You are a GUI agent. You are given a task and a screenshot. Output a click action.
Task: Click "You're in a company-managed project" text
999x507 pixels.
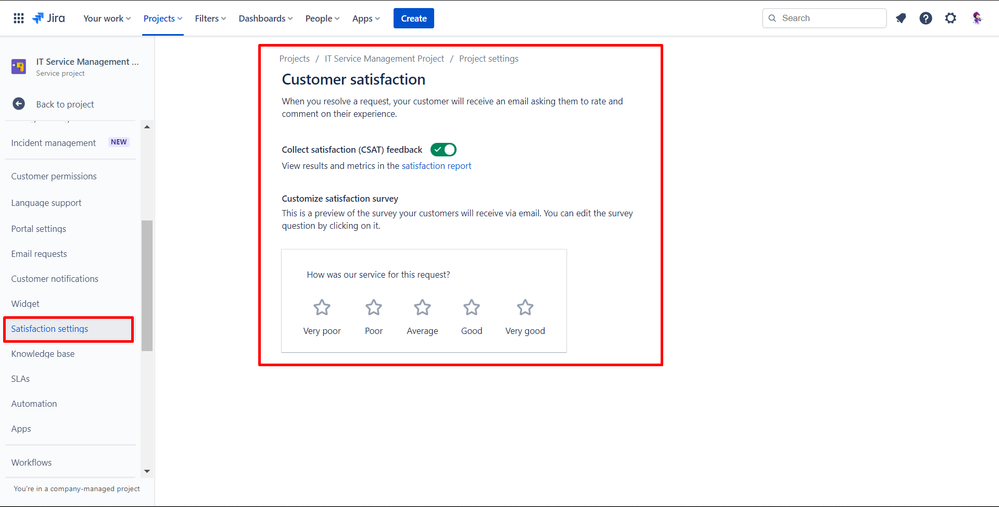(76, 489)
